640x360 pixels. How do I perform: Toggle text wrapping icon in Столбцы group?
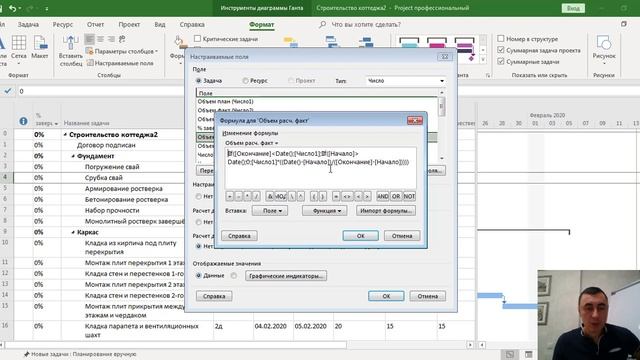[x=122, y=39]
